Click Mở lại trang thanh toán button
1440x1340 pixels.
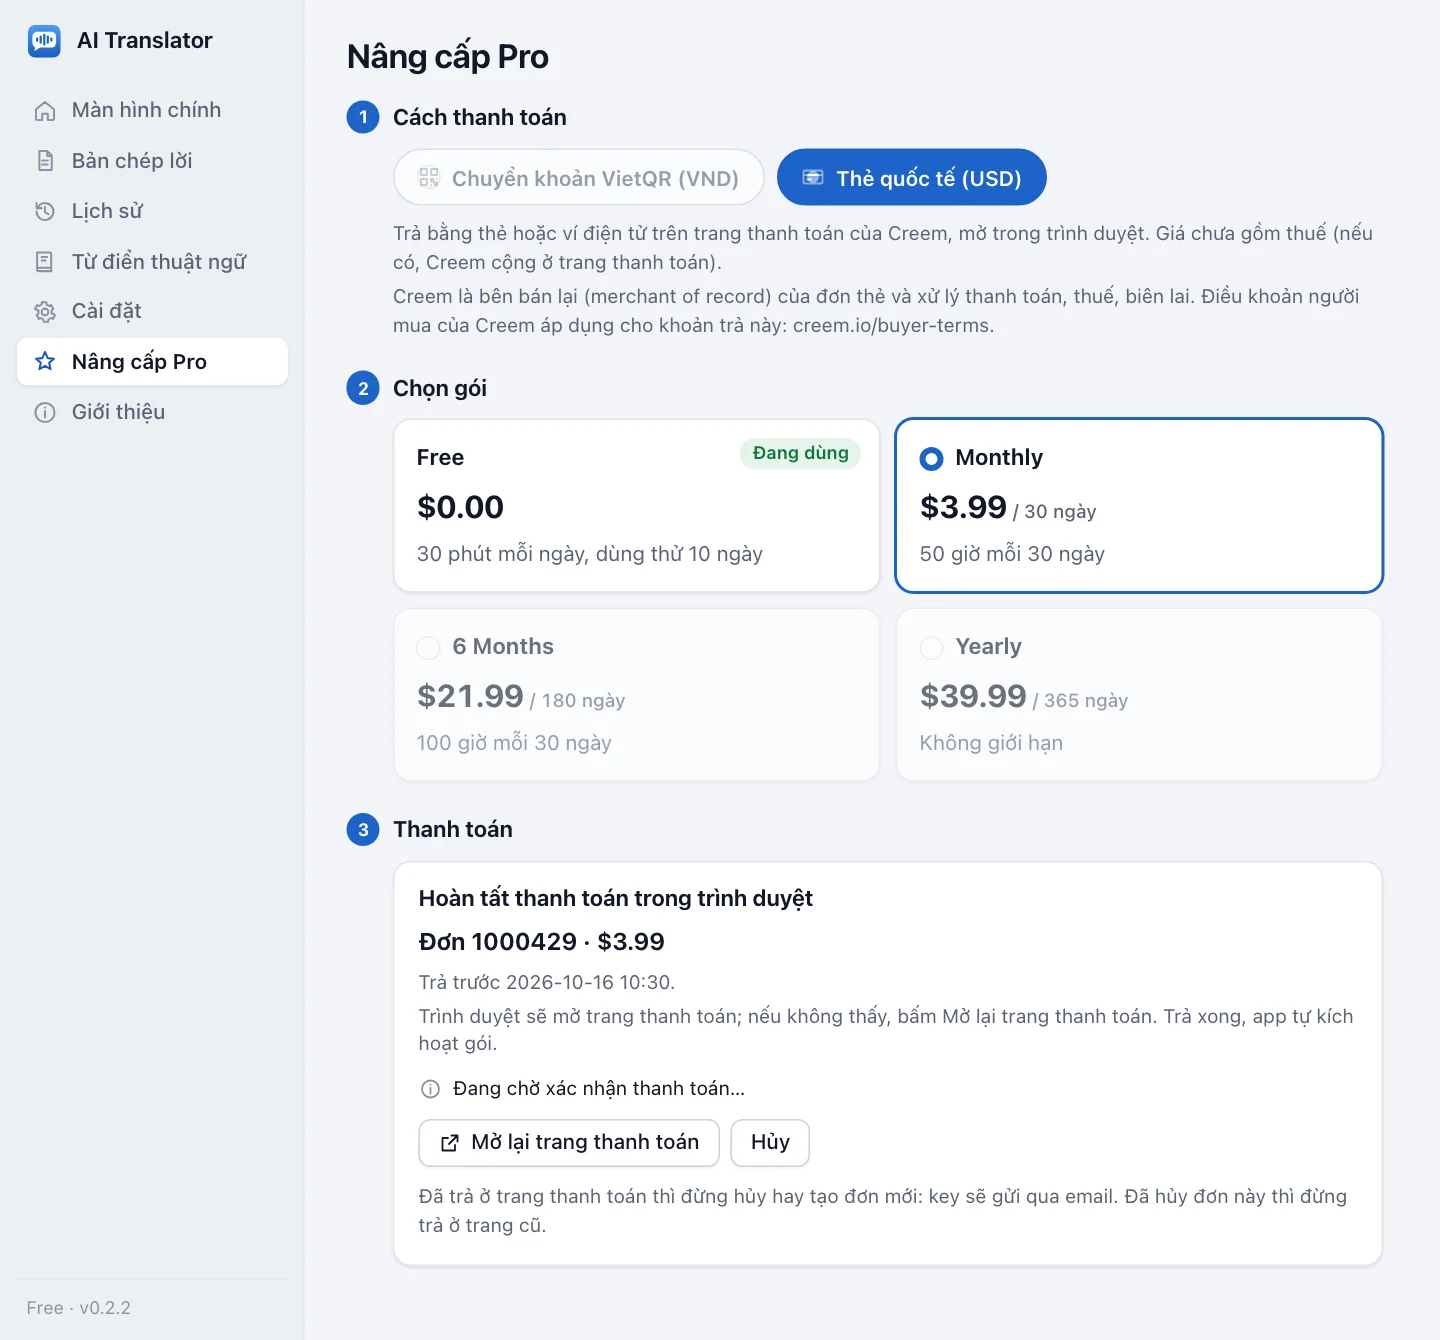(x=569, y=1143)
